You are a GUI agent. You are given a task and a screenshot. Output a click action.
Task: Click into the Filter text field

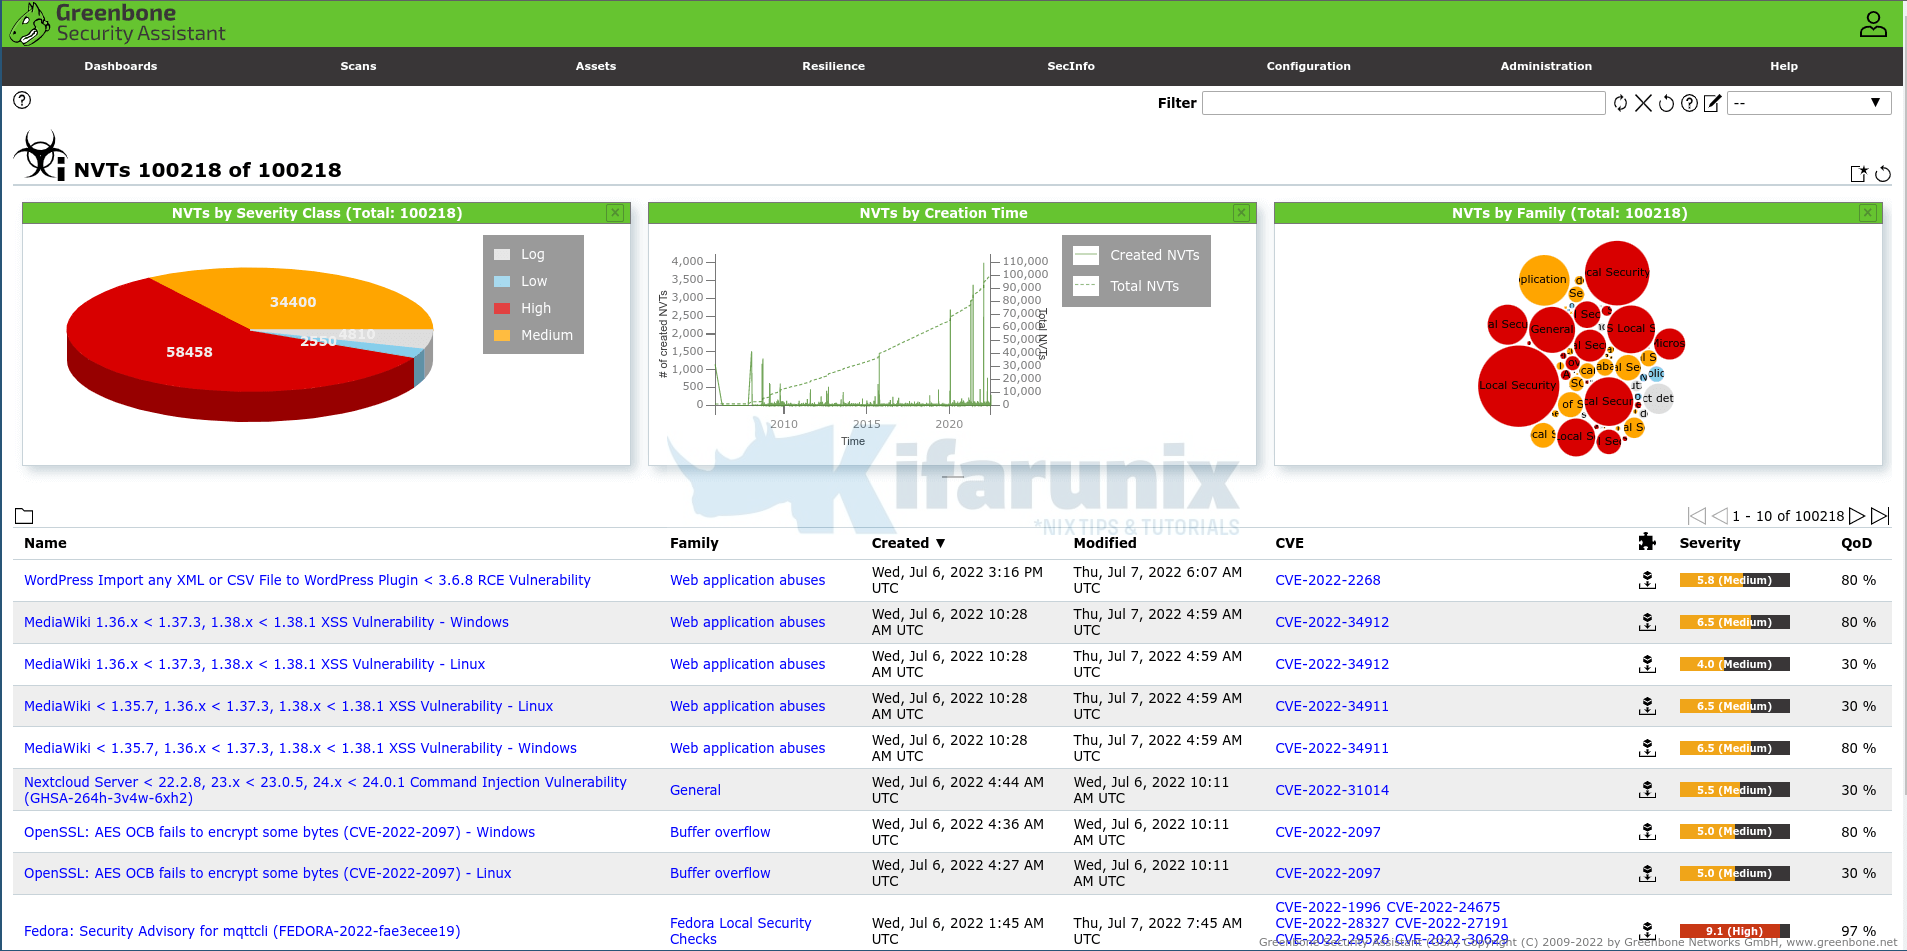click(1403, 103)
